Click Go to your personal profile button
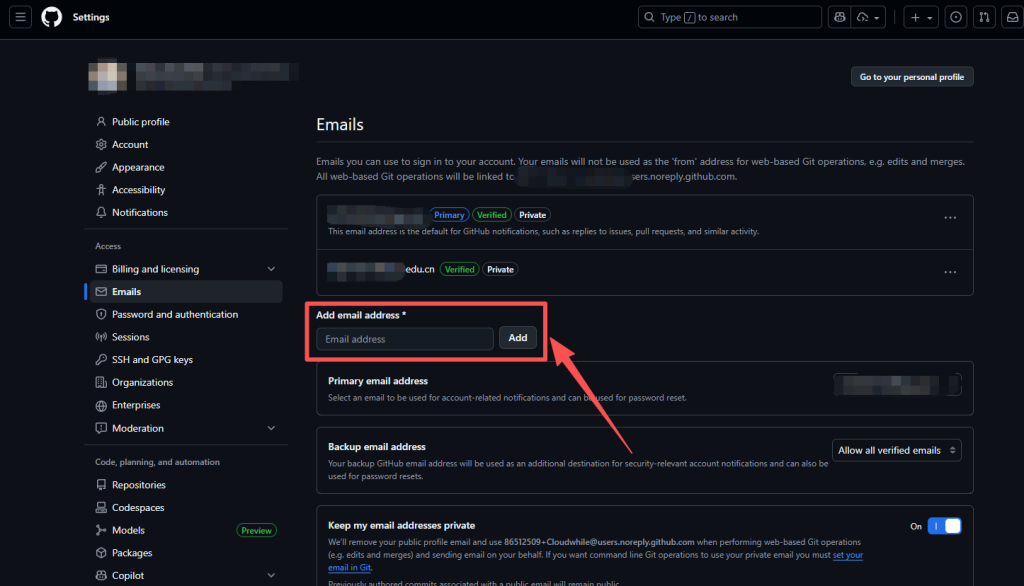Image resolution: width=1024 pixels, height=586 pixels. click(911, 77)
